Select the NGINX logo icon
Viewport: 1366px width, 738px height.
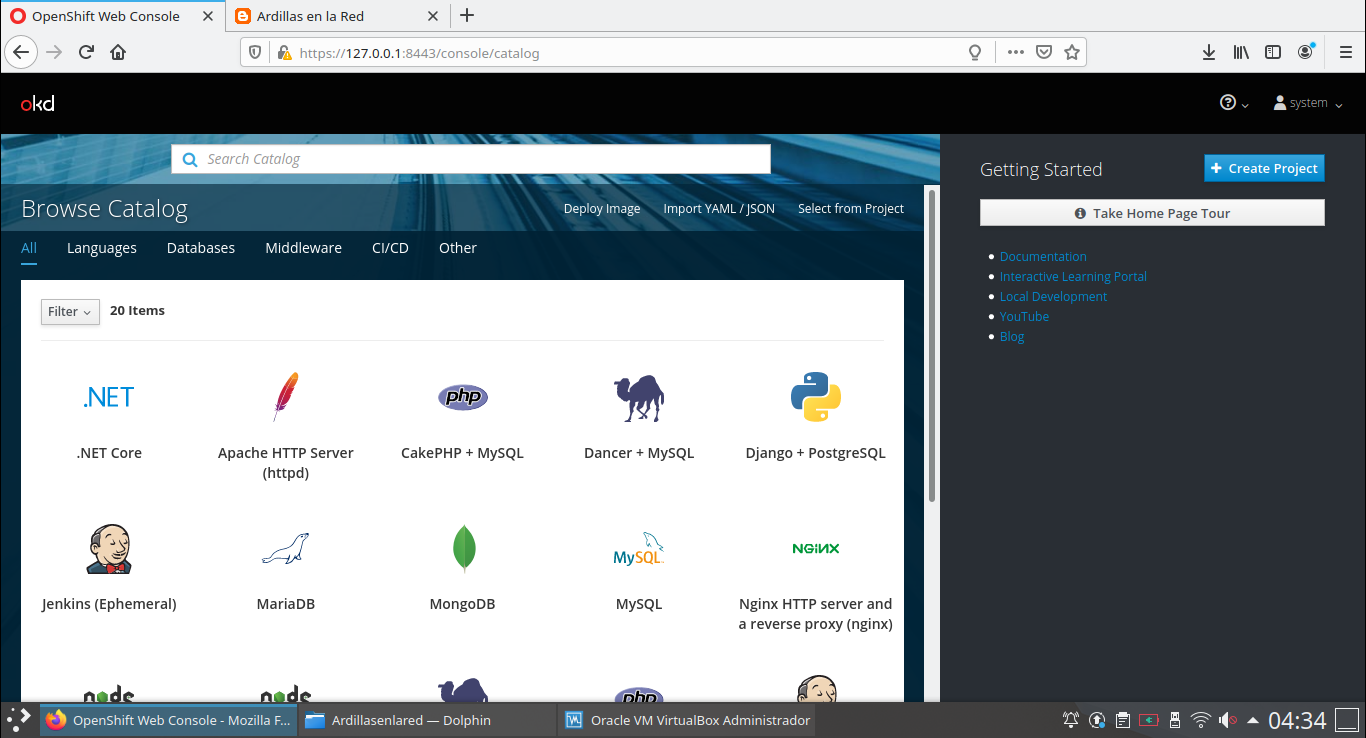[816, 548]
